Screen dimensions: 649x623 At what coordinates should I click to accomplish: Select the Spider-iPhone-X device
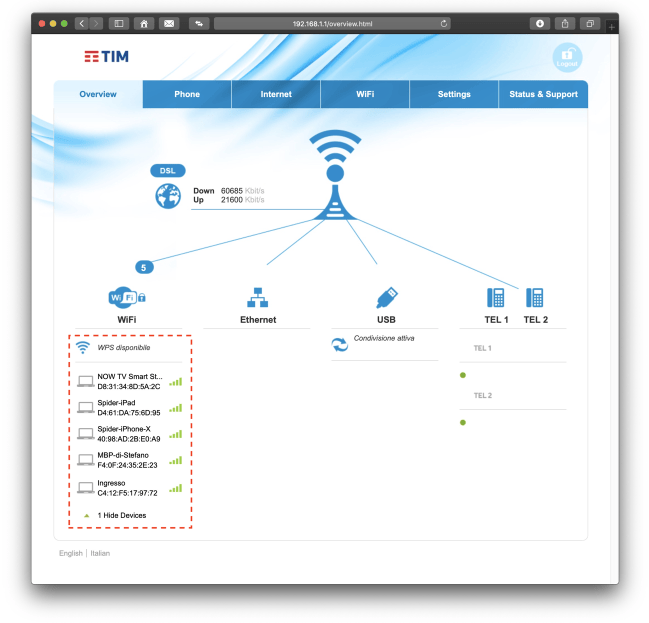point(130,434)
